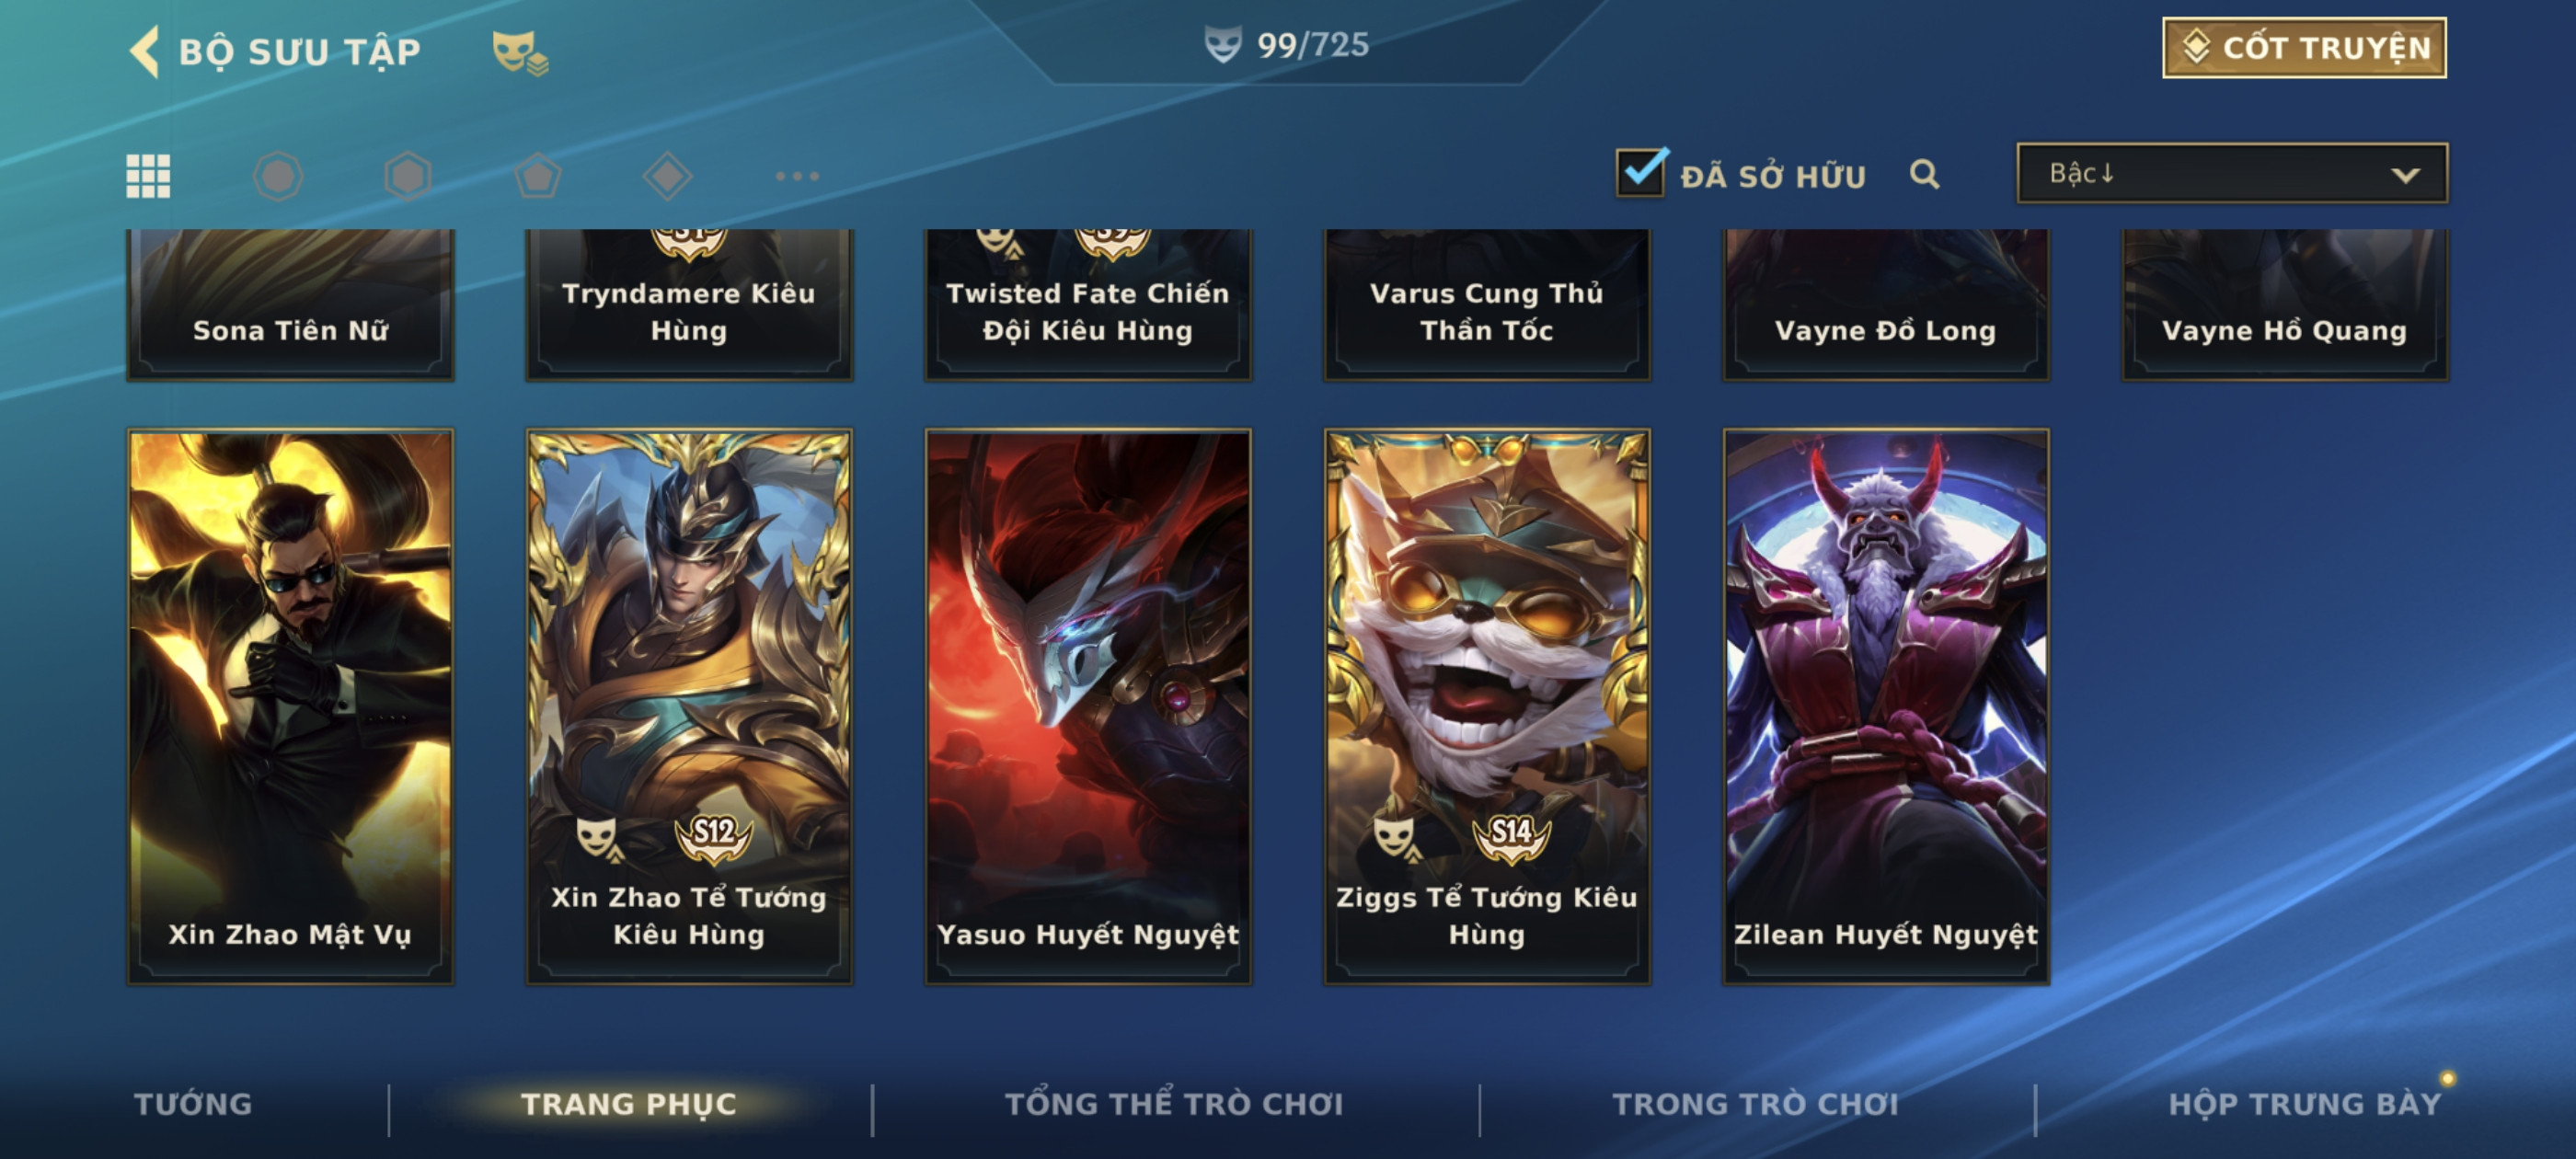Screen dimensions: 2576x1159
Task: Select the all-skins grid filter icon
Action: (x=148, y=176)
